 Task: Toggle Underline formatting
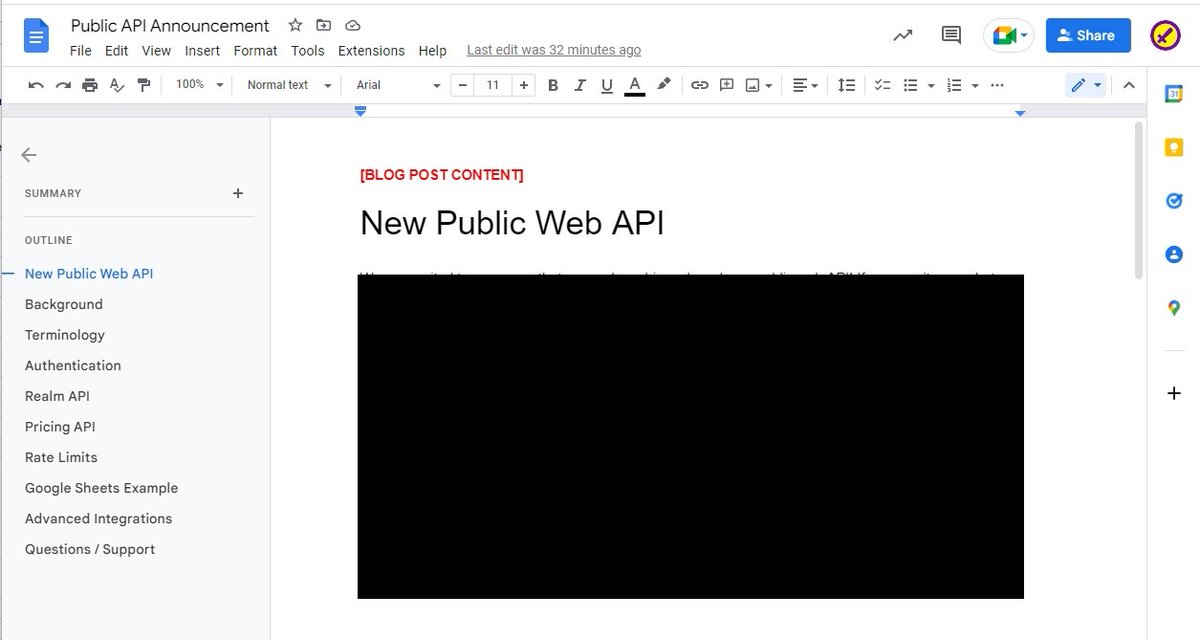(606, 85)
